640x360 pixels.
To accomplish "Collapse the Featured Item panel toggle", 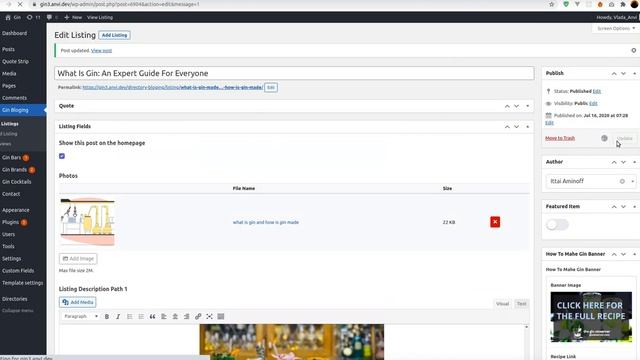I will point(635,207).
